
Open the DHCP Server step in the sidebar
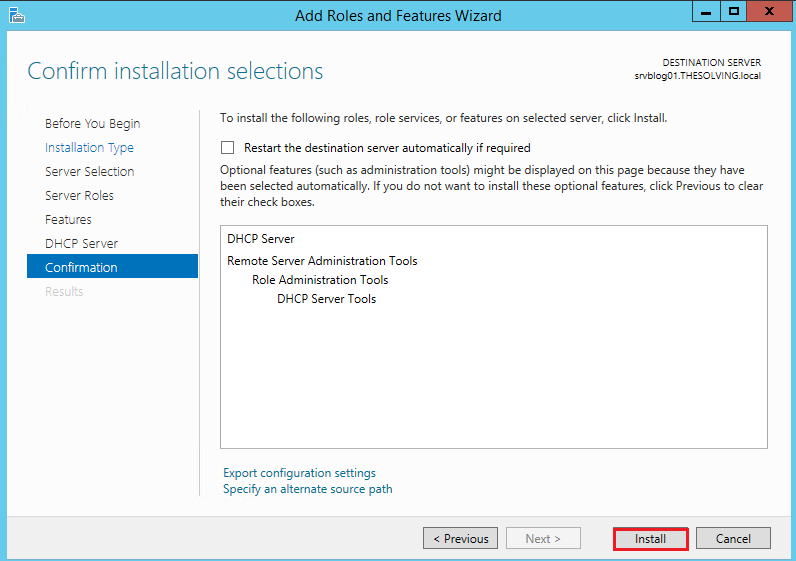point(81,244)
